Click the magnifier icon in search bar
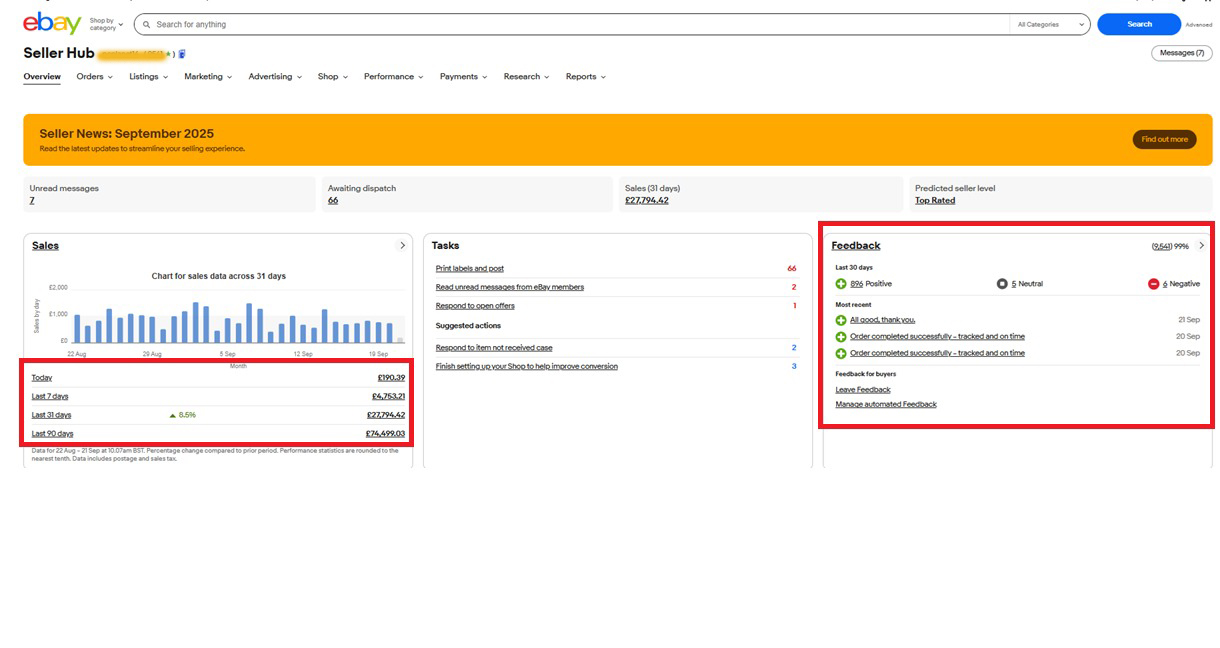Image resolution: width=1220 pixels, height=648 pixels. pyautogui.click(x=147, y=24)
